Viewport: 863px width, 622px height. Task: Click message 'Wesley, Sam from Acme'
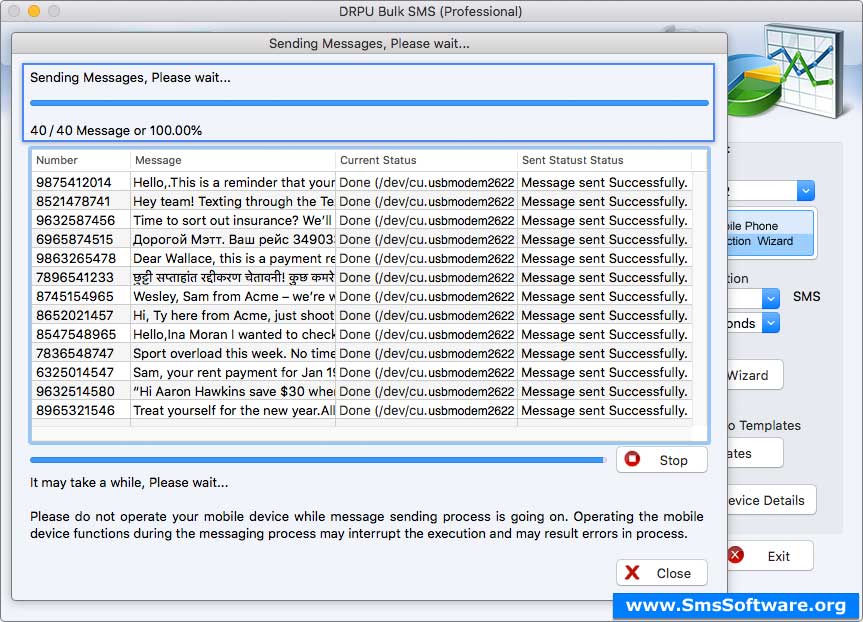[233, 296]
